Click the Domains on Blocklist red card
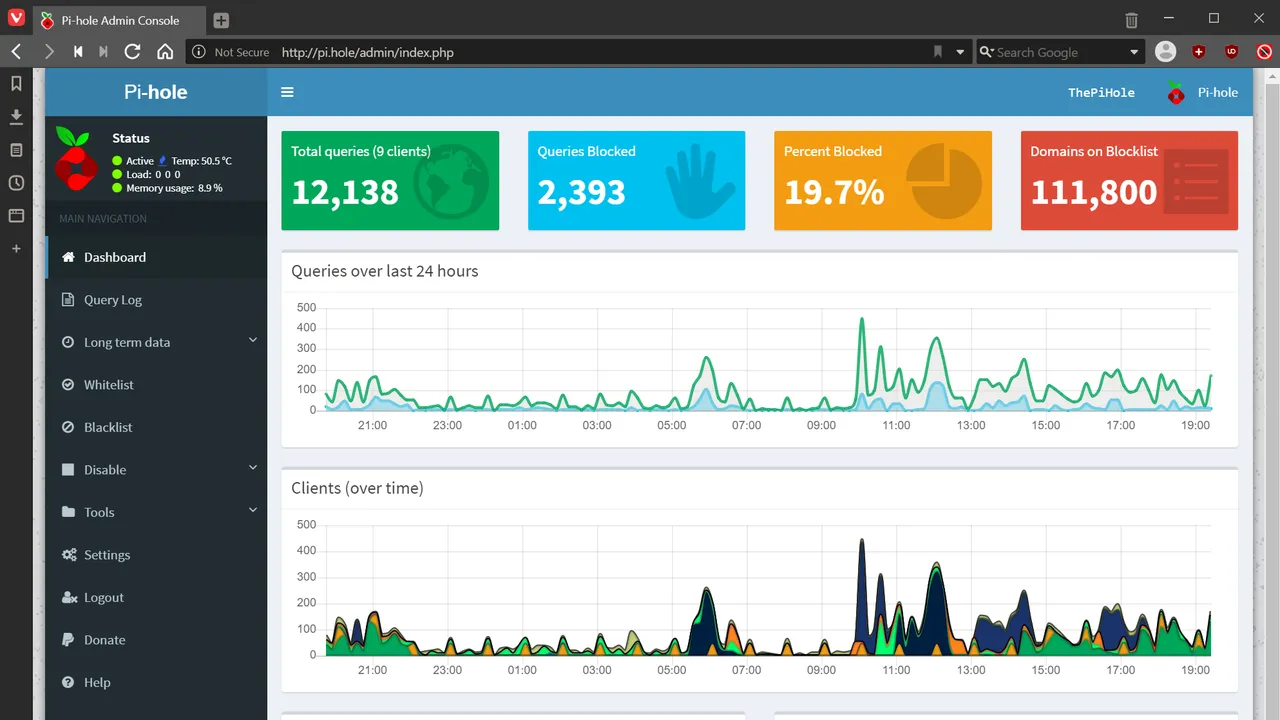Screen dimensions: 1280x720 point(1129,180)
